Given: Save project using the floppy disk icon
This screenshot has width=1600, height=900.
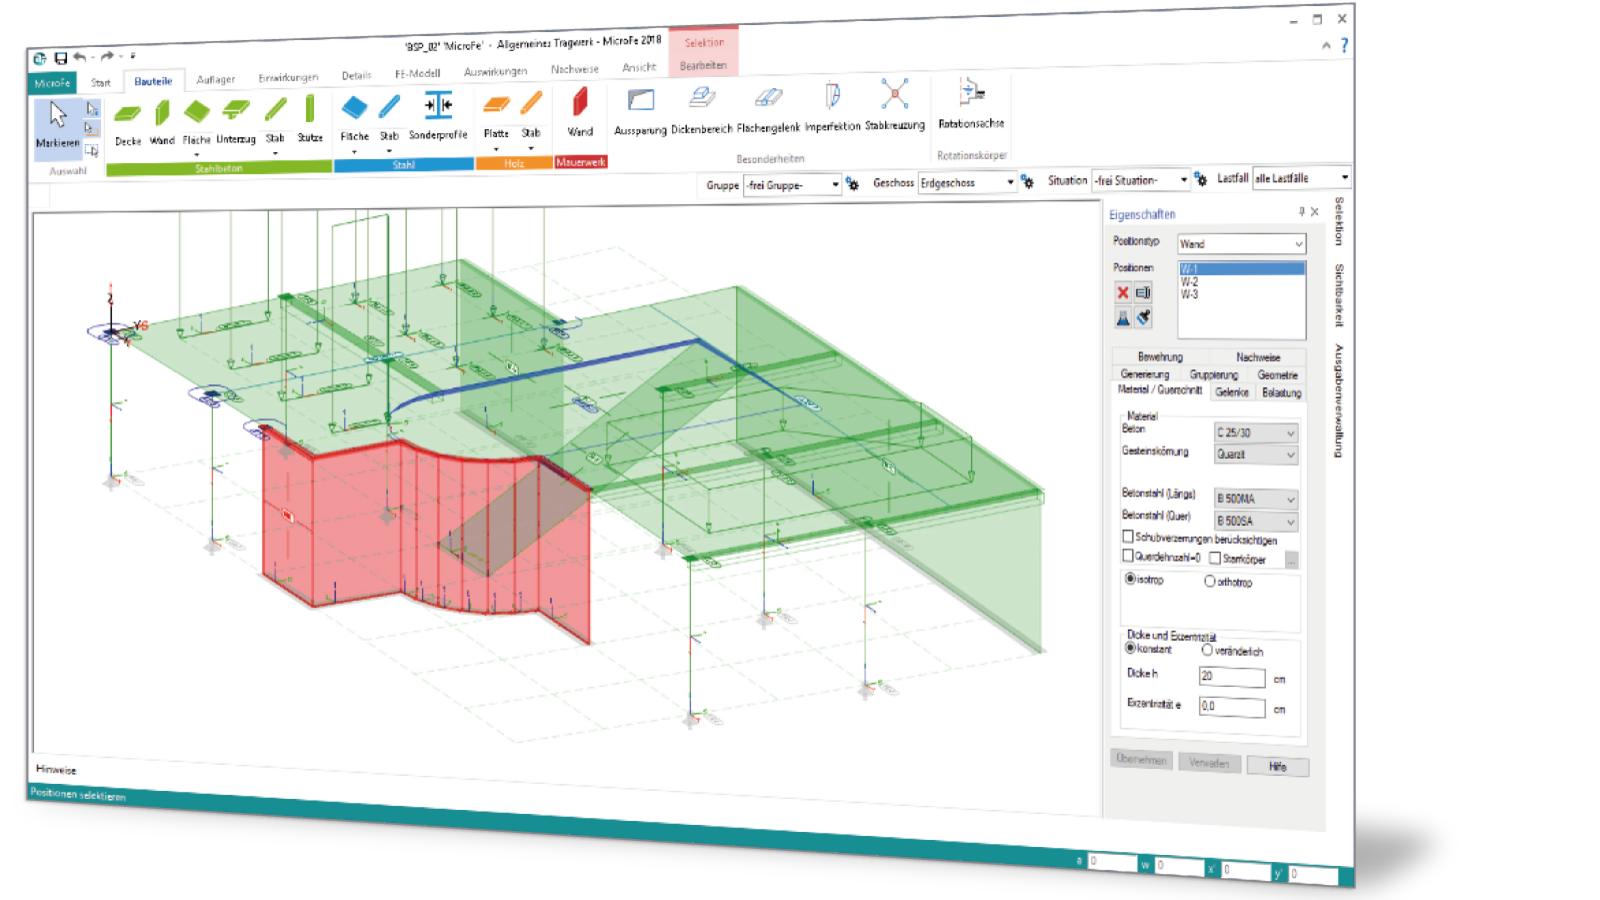Looking at the screenshot, I should pos(60,58).
